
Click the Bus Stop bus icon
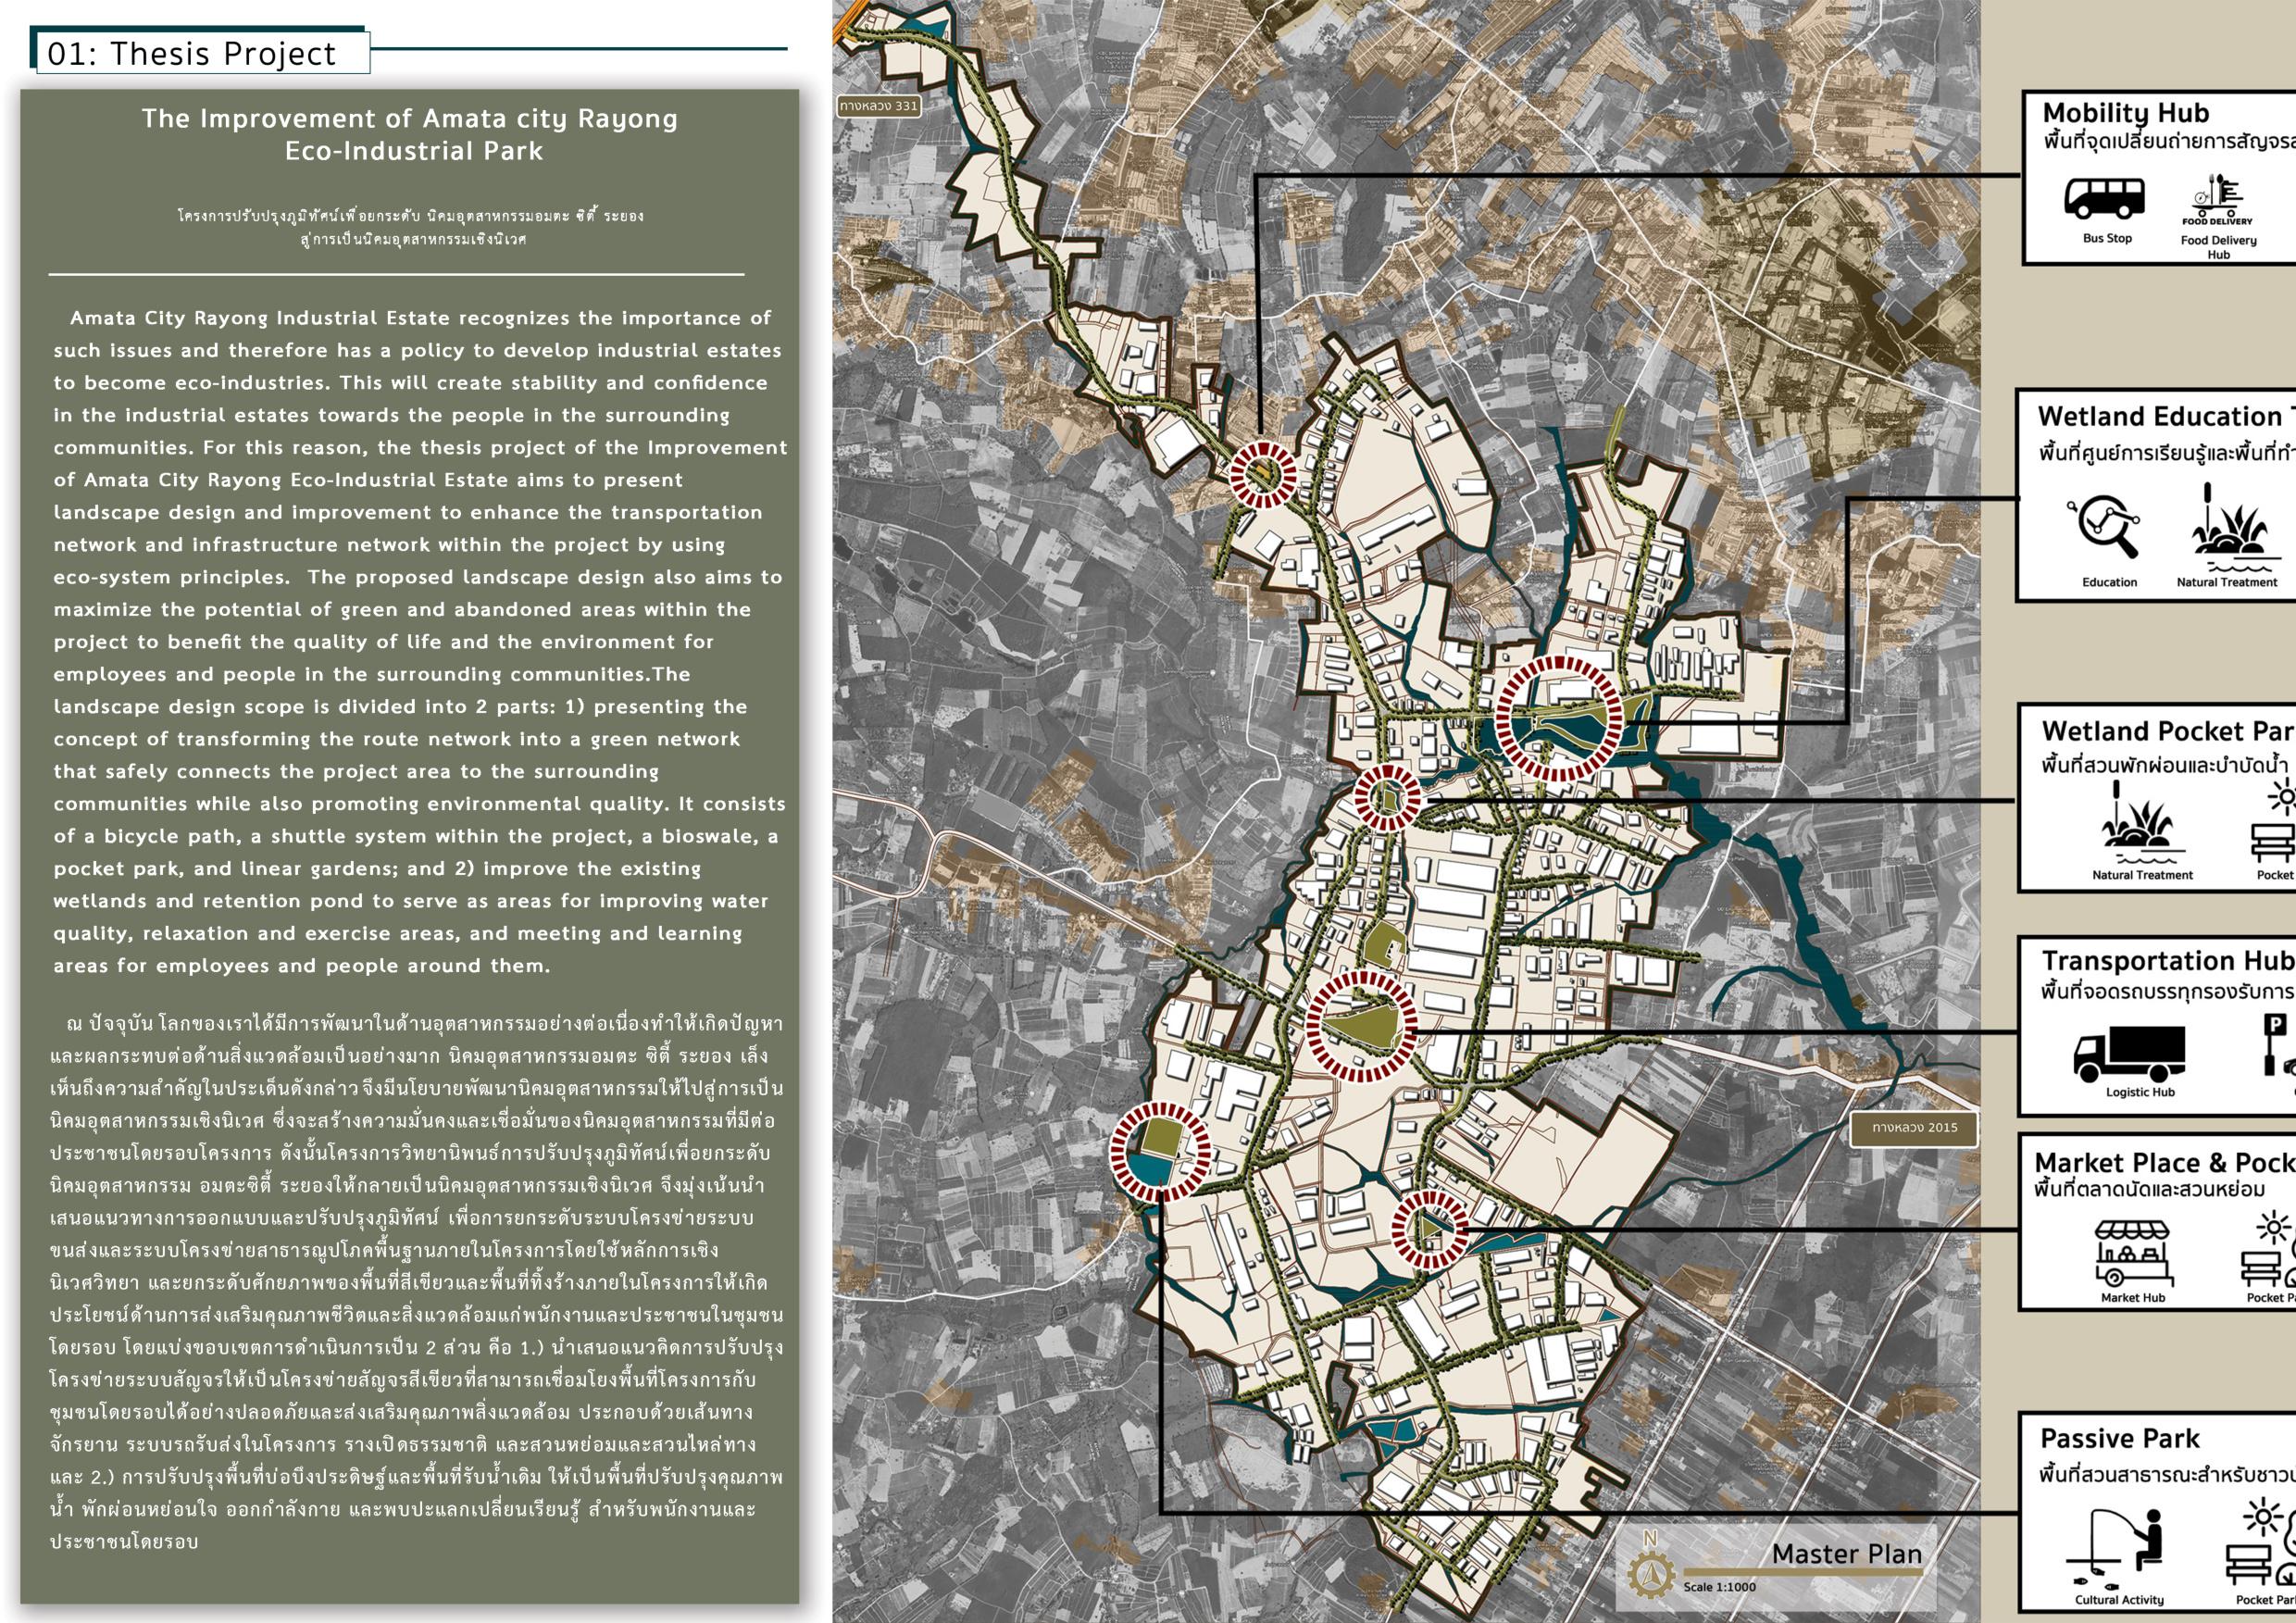[2105, 198]
